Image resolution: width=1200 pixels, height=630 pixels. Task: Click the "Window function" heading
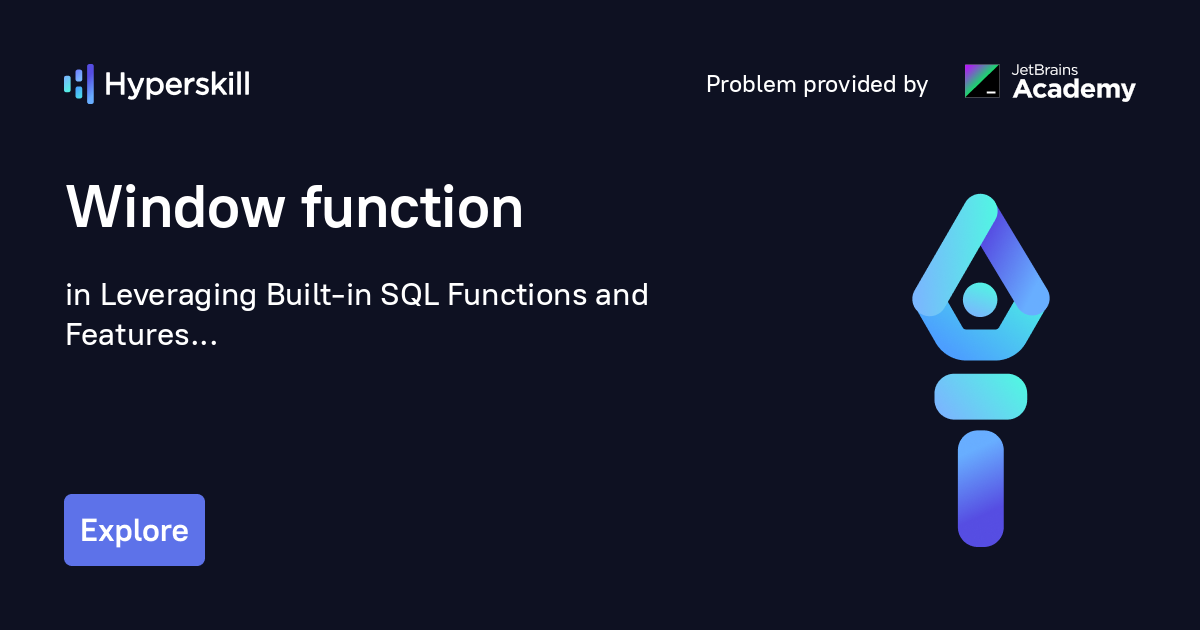[295, 208]
